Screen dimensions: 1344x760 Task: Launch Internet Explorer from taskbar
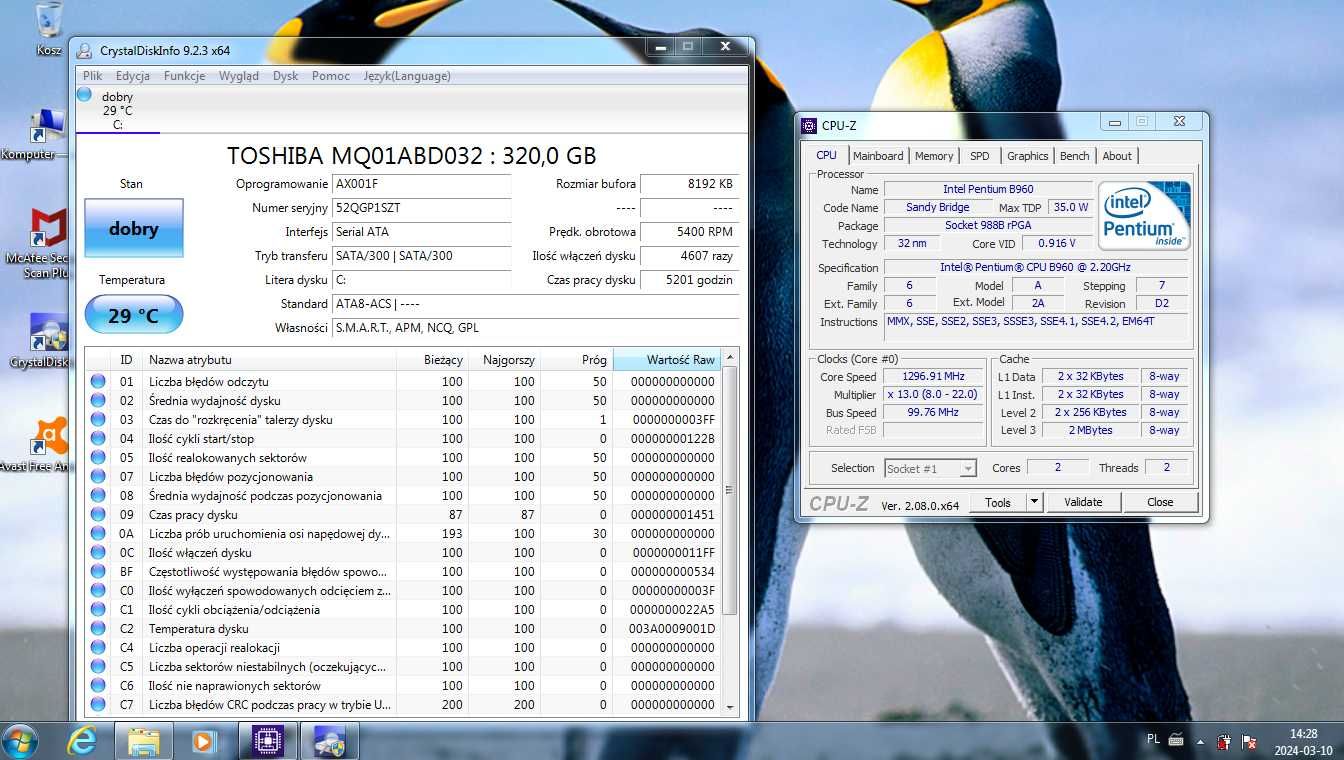tap(82, 741)
